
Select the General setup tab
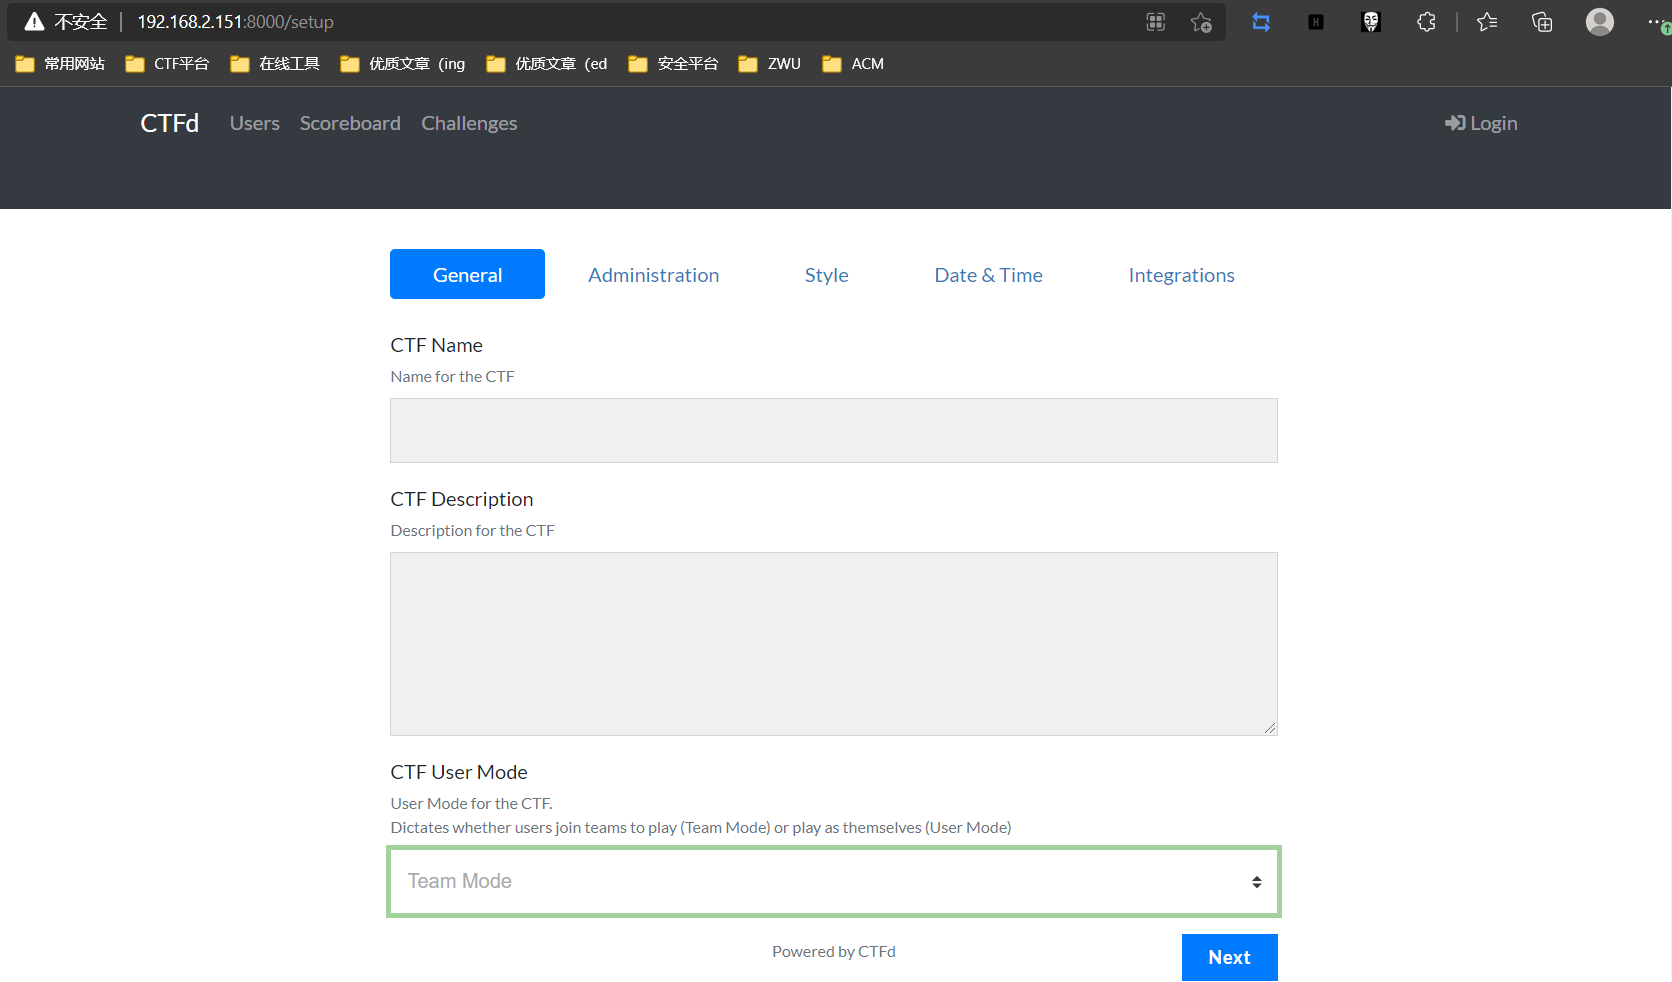coord(467,274)
